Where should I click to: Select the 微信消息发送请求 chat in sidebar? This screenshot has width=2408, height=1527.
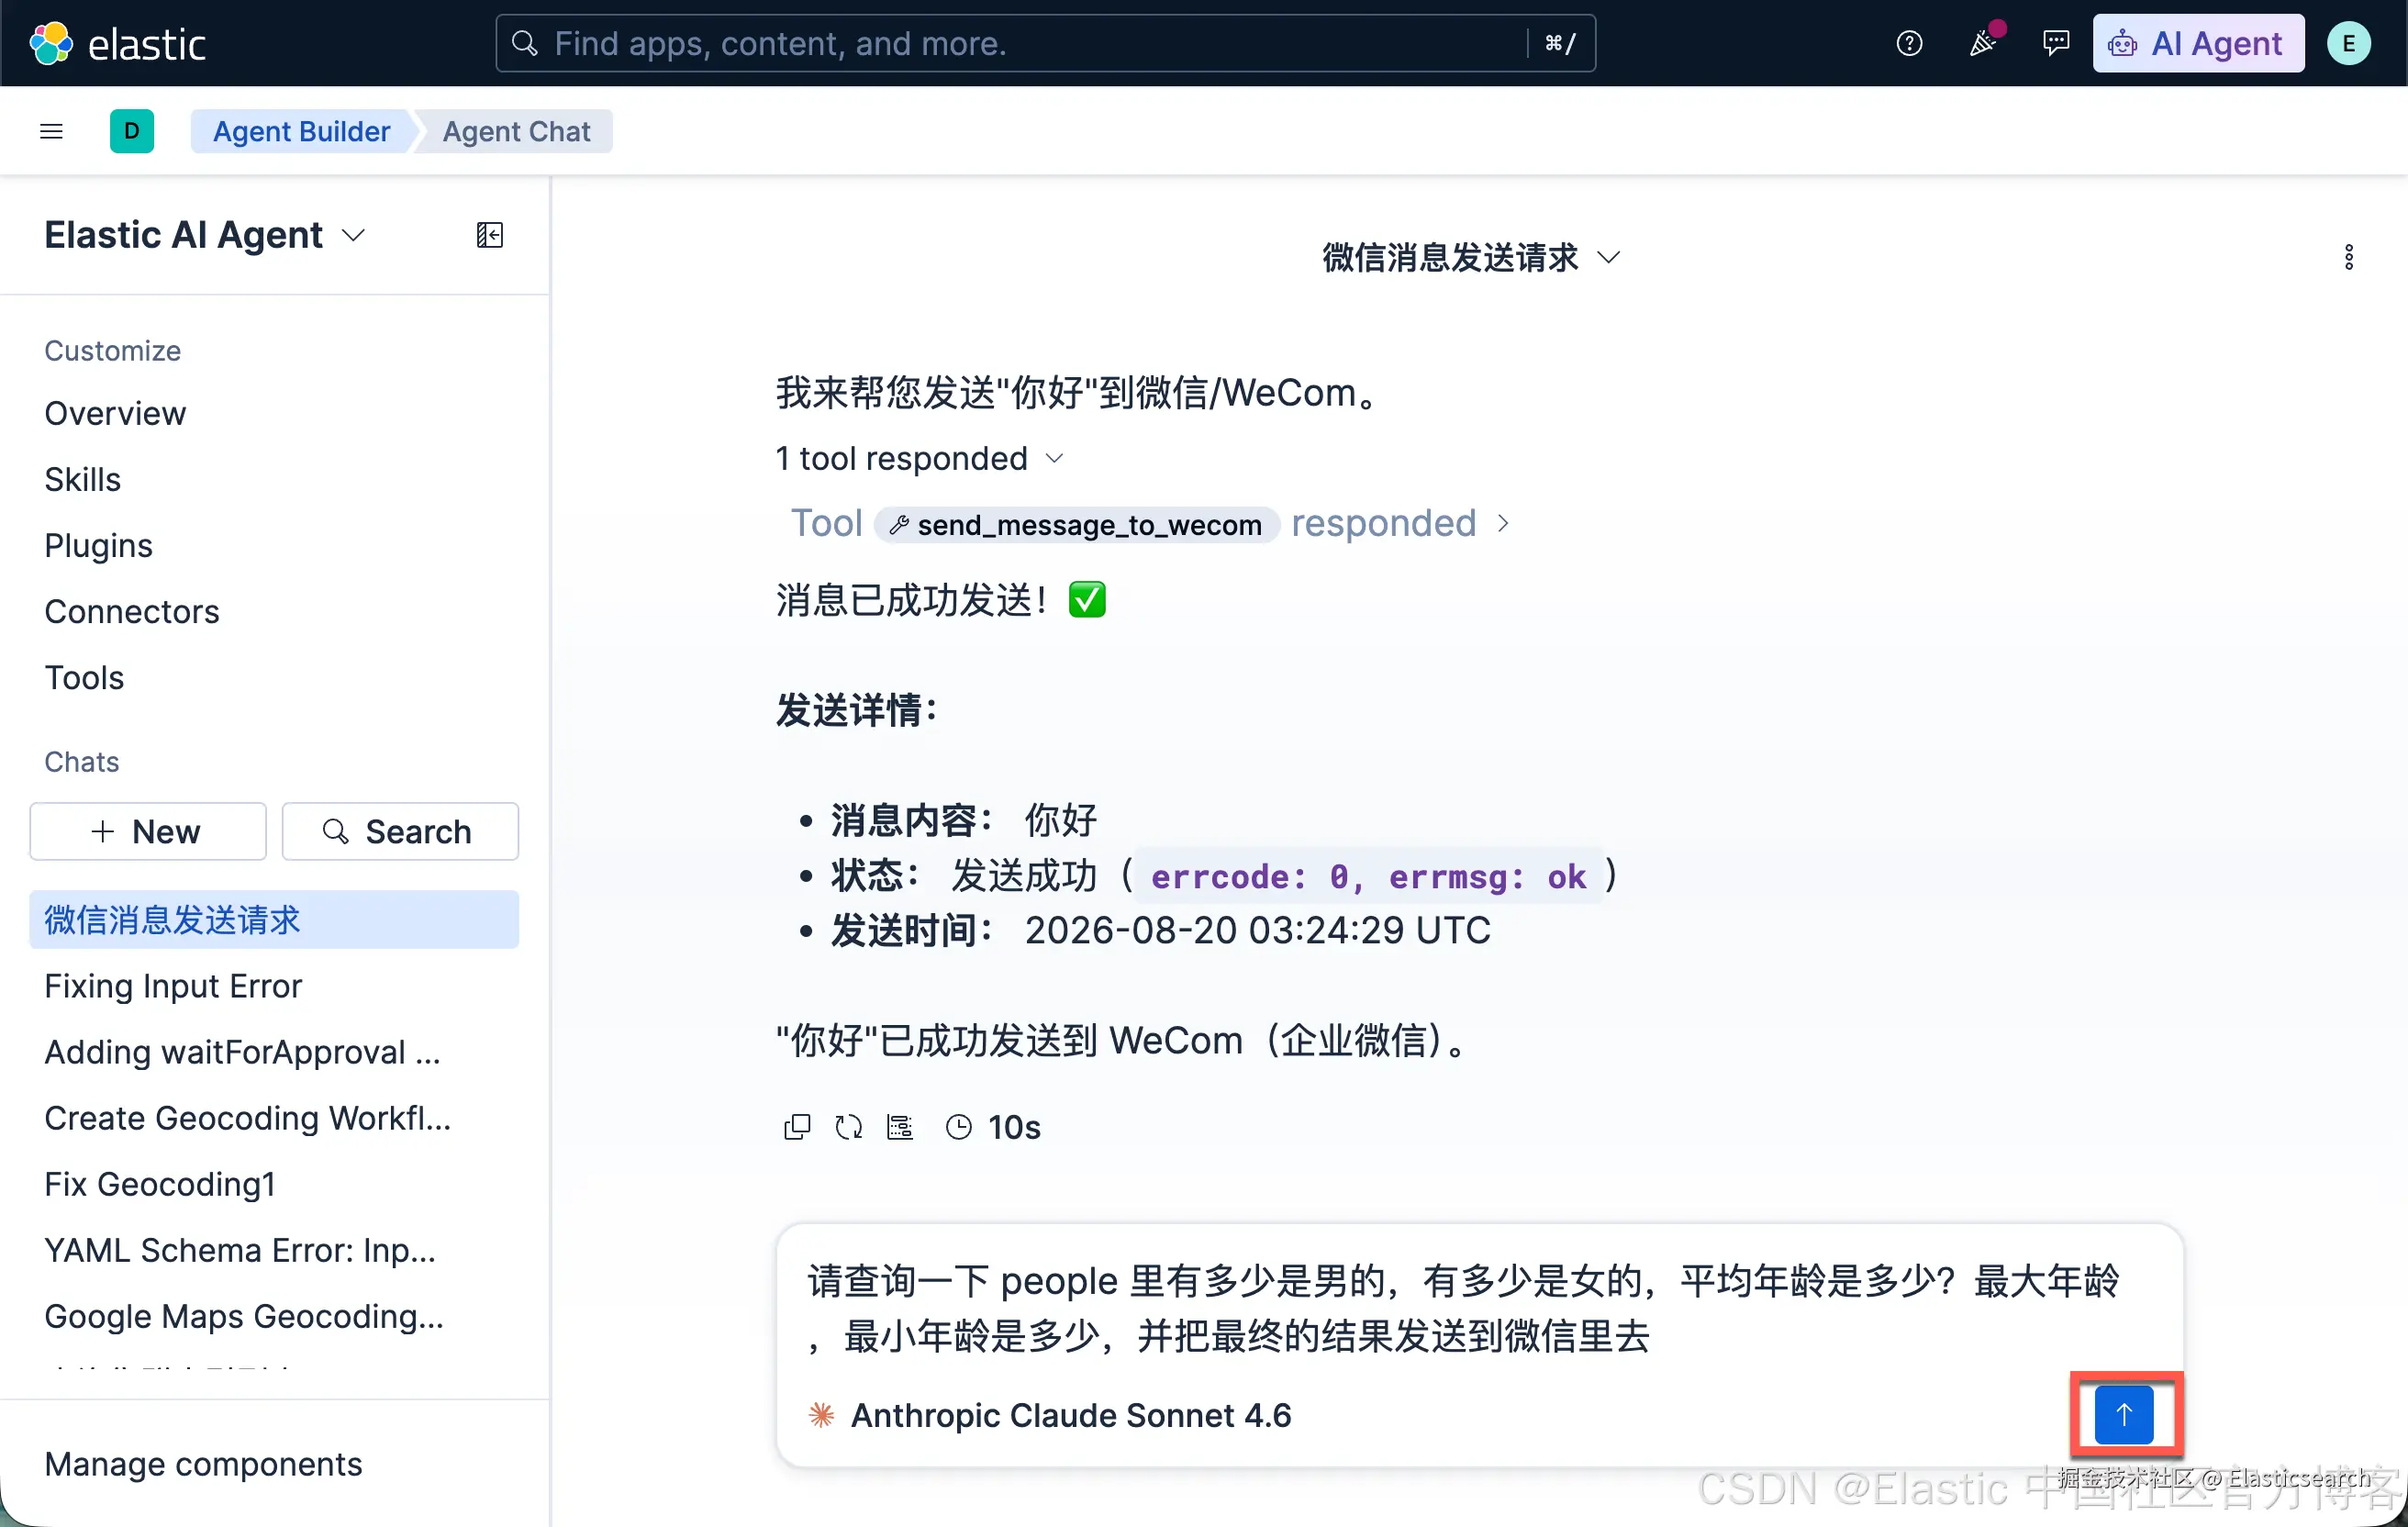click(x=274, y=919)
